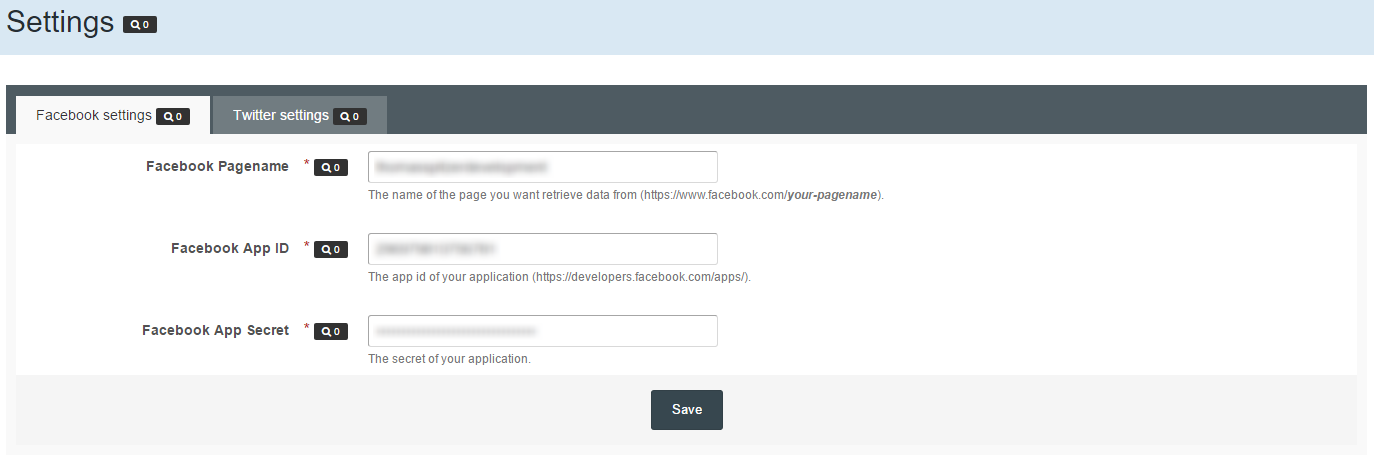
Task: Focus the Facebook Pagename input field
Action: [542, 167]
